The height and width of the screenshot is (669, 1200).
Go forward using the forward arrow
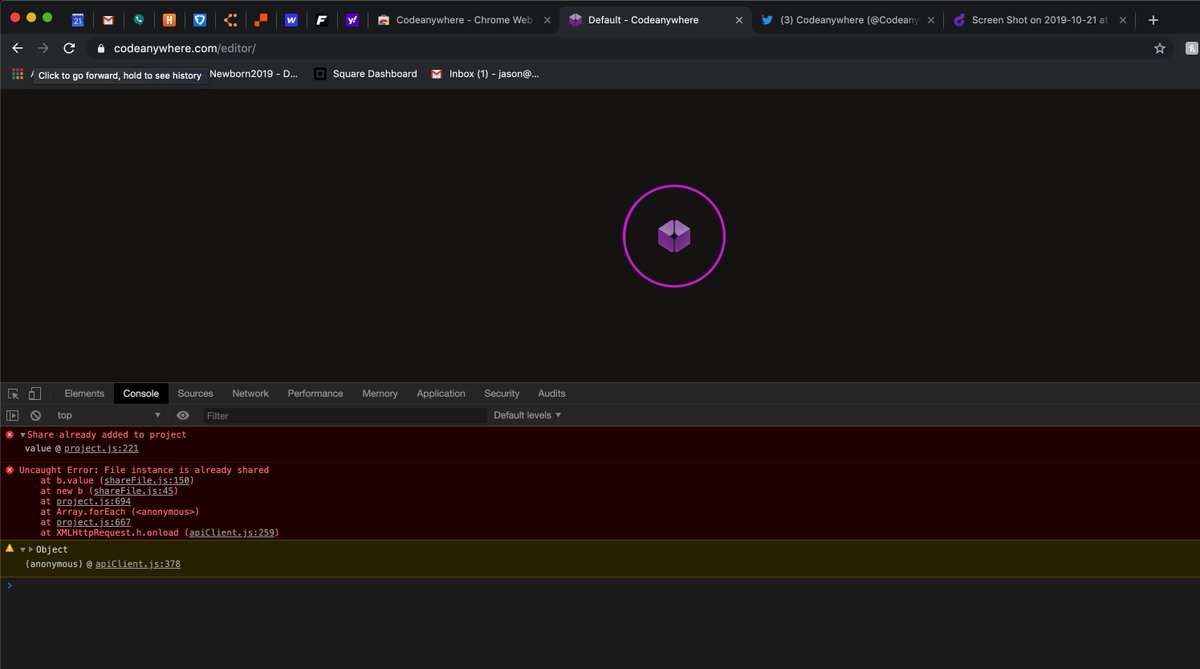(x=43, y=48)
